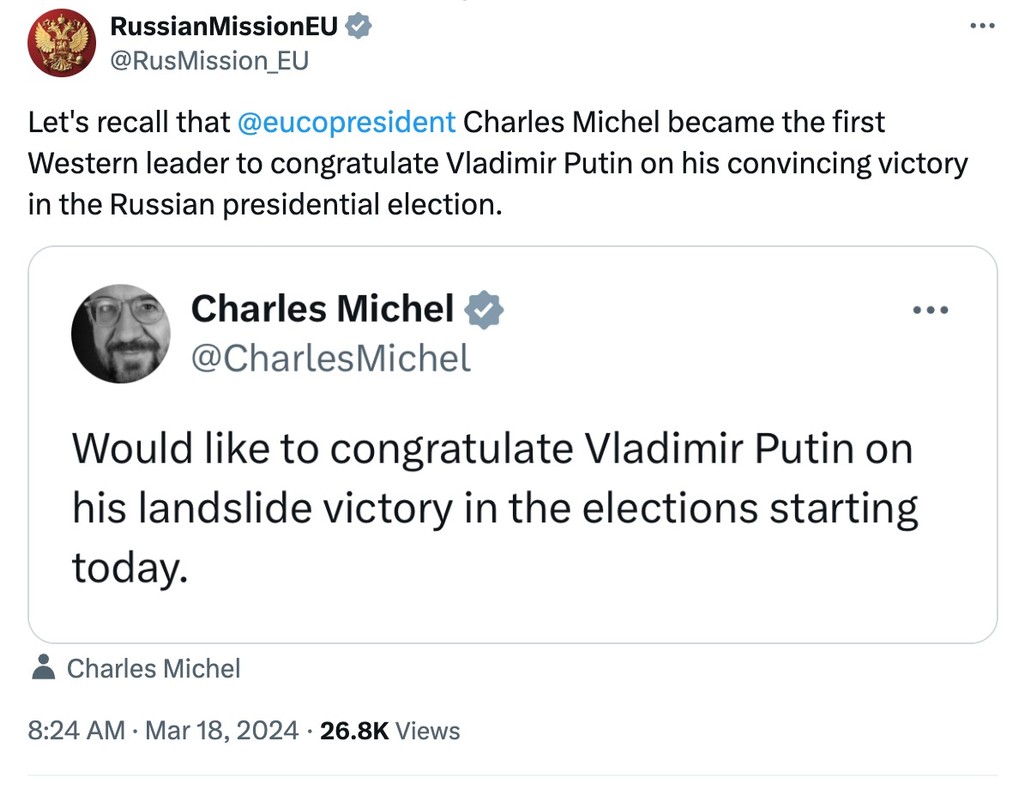Open Charles Michel's avatar in the quoted tweet

click(x=121, y=333)
